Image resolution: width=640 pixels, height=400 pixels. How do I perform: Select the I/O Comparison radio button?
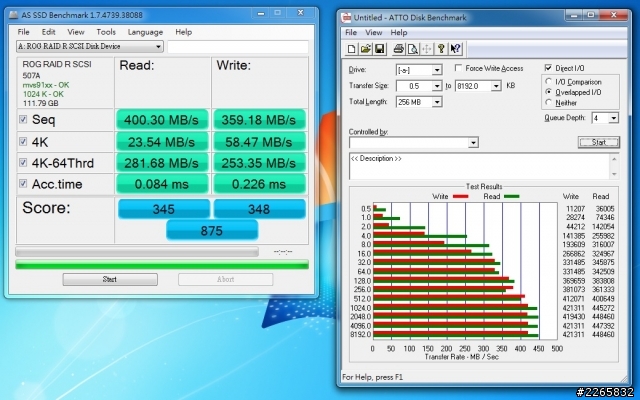549,82
